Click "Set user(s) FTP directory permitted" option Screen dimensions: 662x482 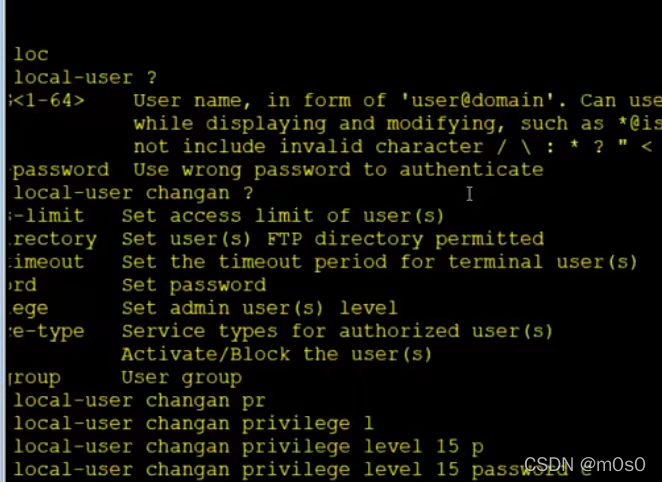pos(332,238)
